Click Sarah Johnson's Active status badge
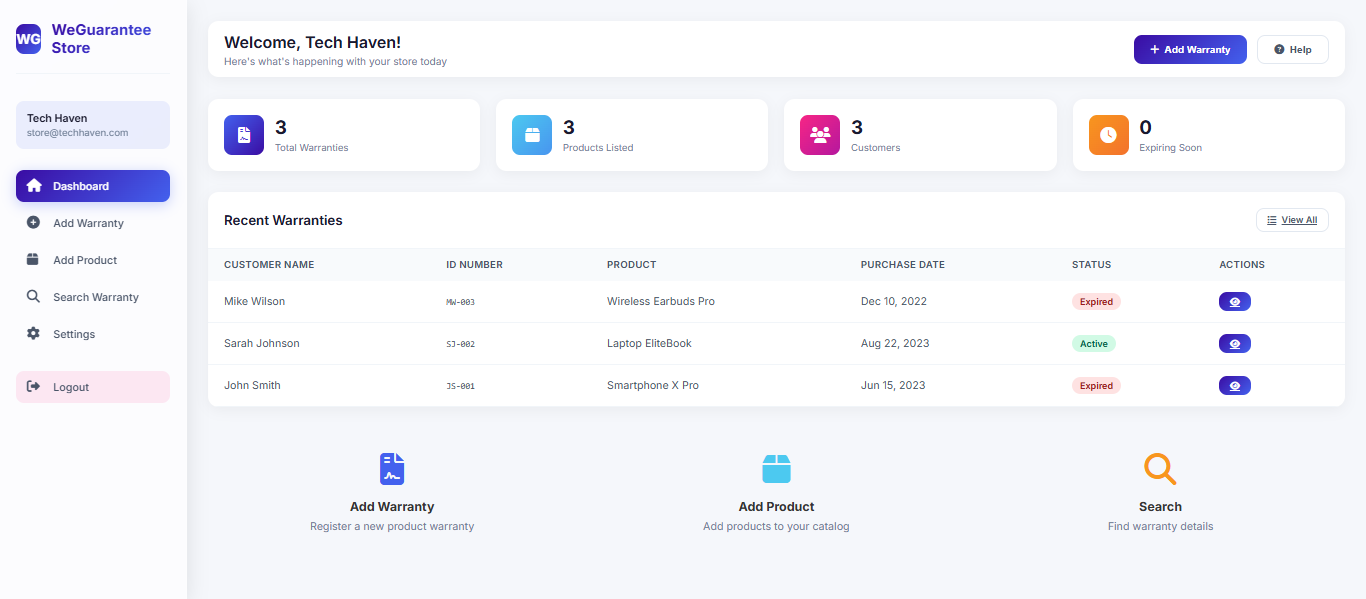The width and height of the screenshot is (1366, 599). click(1094, 343)
